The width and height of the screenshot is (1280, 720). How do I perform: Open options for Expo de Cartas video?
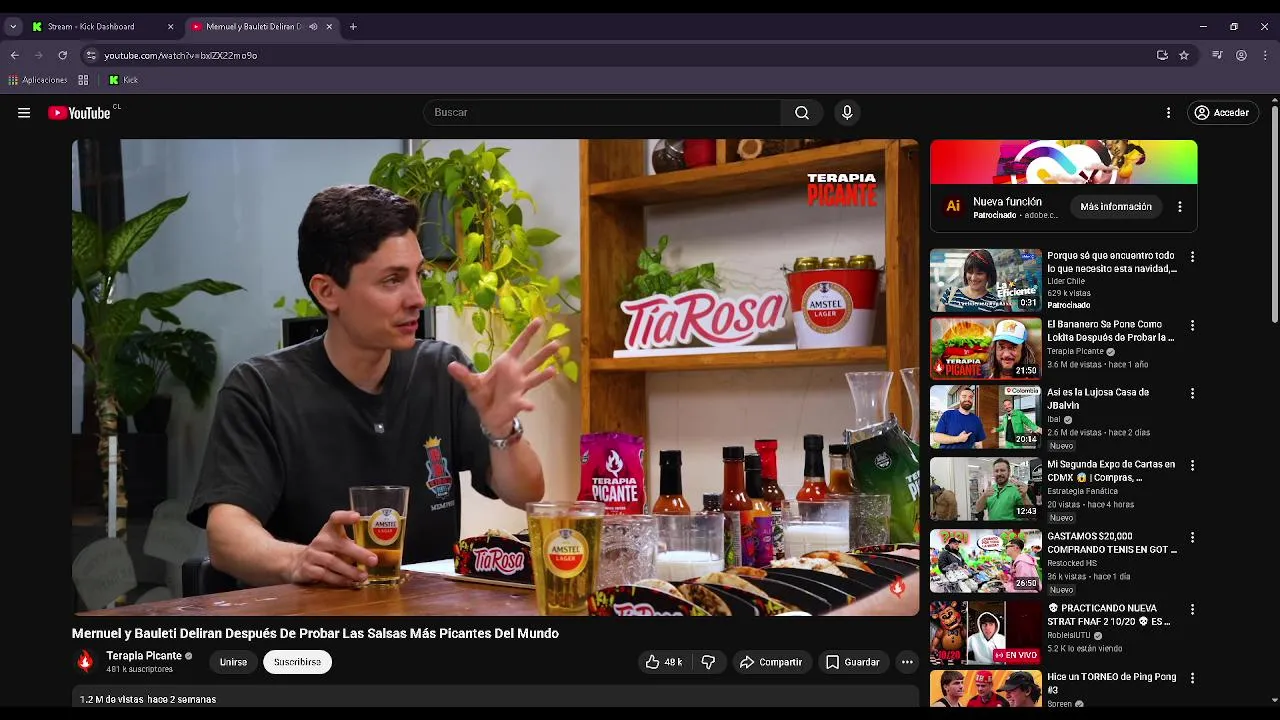pos(1192,466)
